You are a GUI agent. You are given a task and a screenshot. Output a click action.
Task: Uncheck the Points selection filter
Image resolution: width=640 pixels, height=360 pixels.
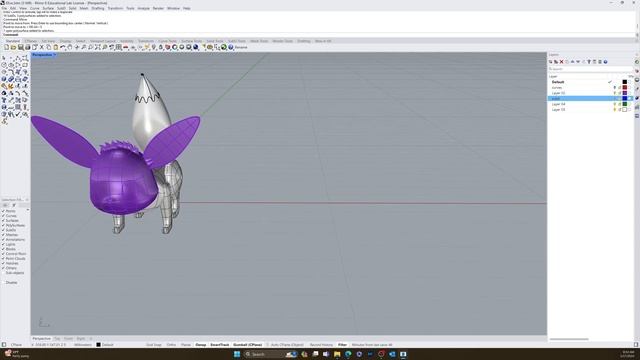click(3, 211)
